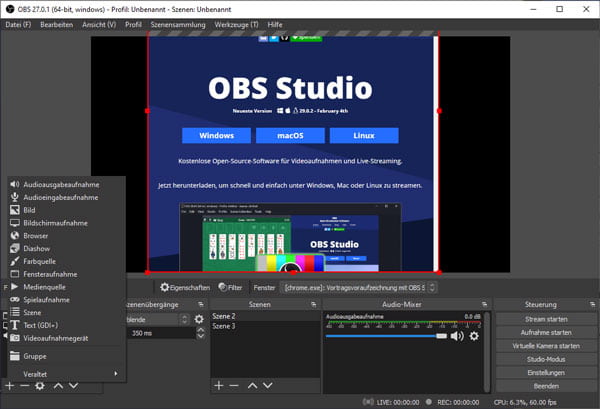Click Beenden to exit OBS
This screenshot has width=600, height=409.
[x=546, y=386]
